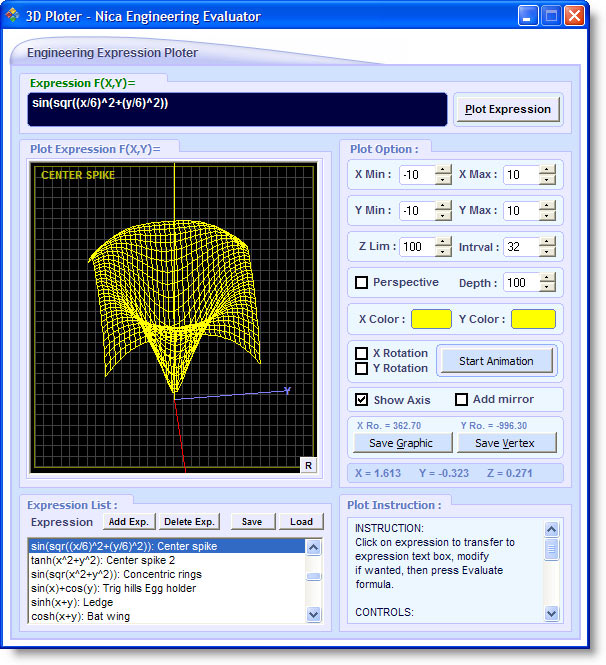Toggle the X Rotation checkbox
Screen dimensions: 606x665
point(362,353)
